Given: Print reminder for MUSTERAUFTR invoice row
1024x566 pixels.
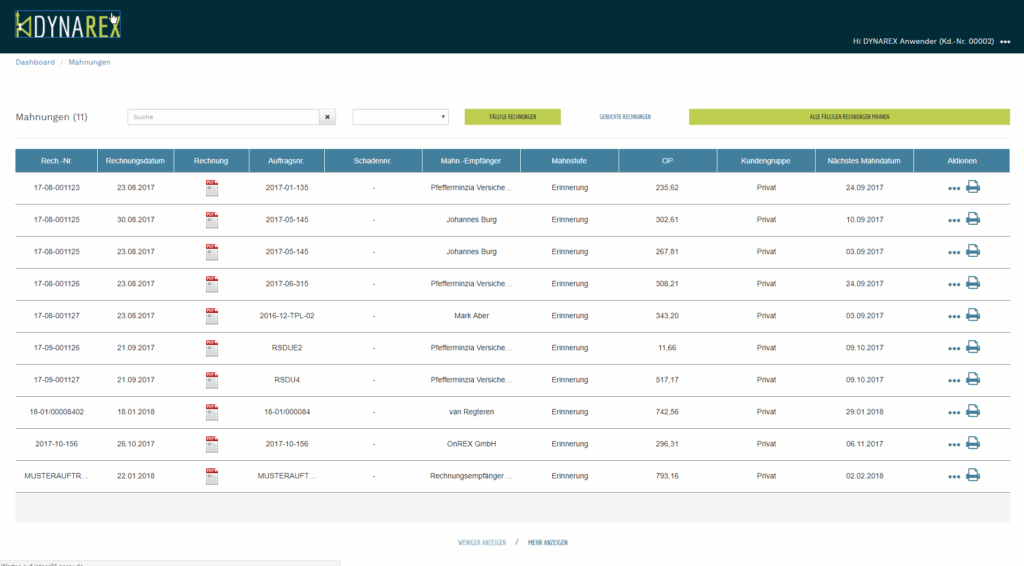Looking at the screenshot, I should 973,475.
